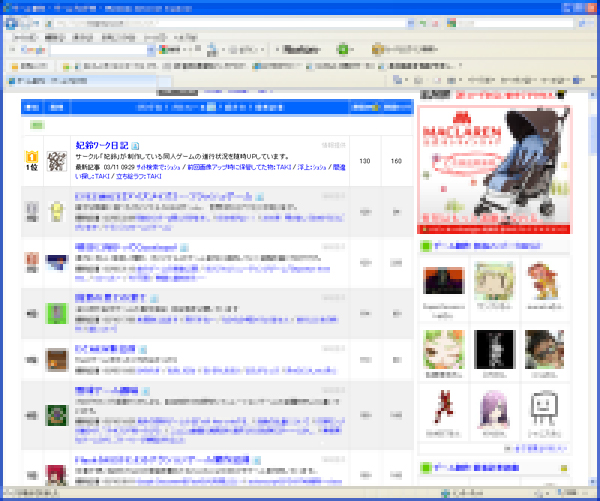Open the お気に入り menu
The height and width of the screenshot is (501, 600).
click(118, 37)
